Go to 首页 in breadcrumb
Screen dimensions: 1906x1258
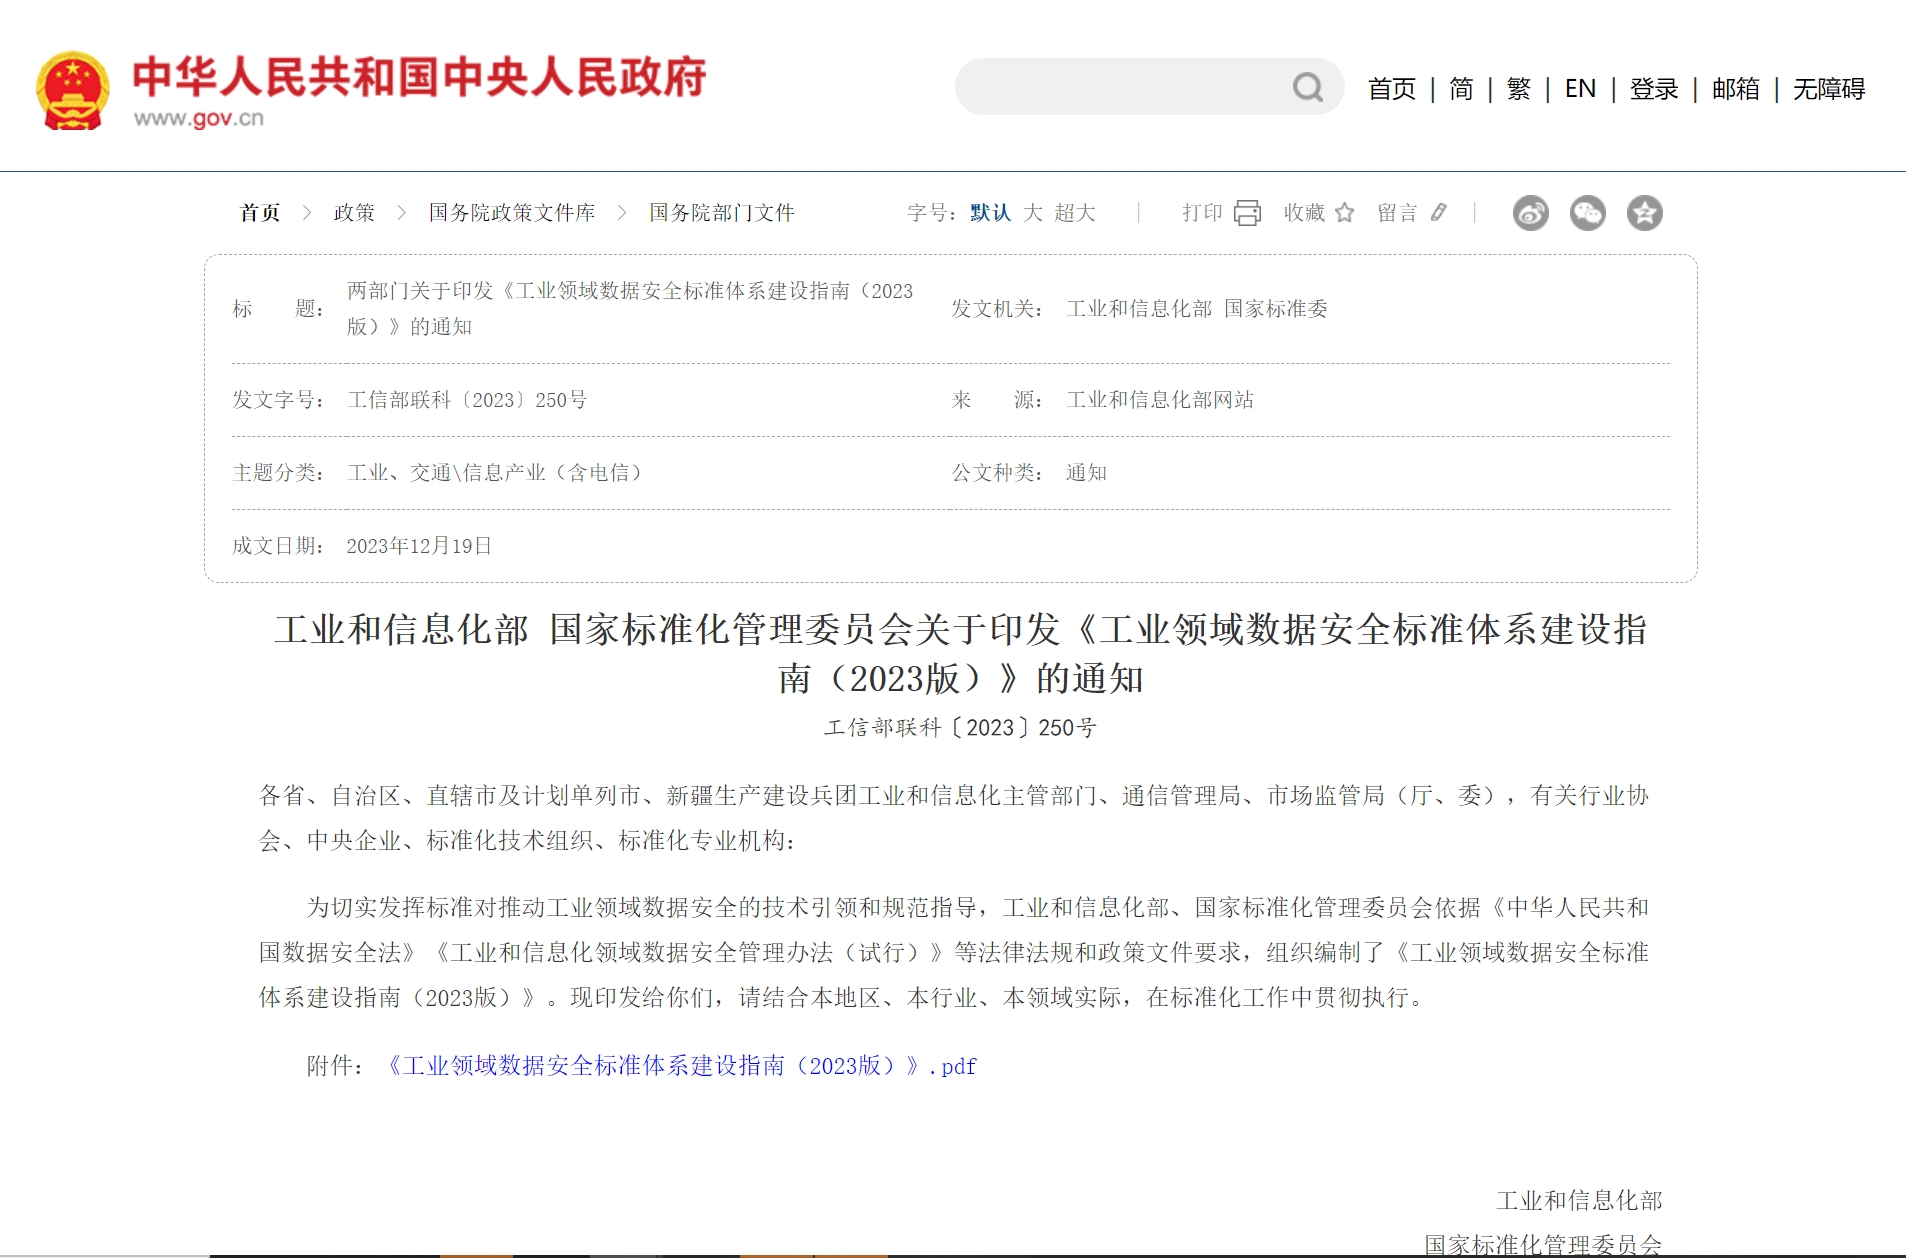point(260,213)
